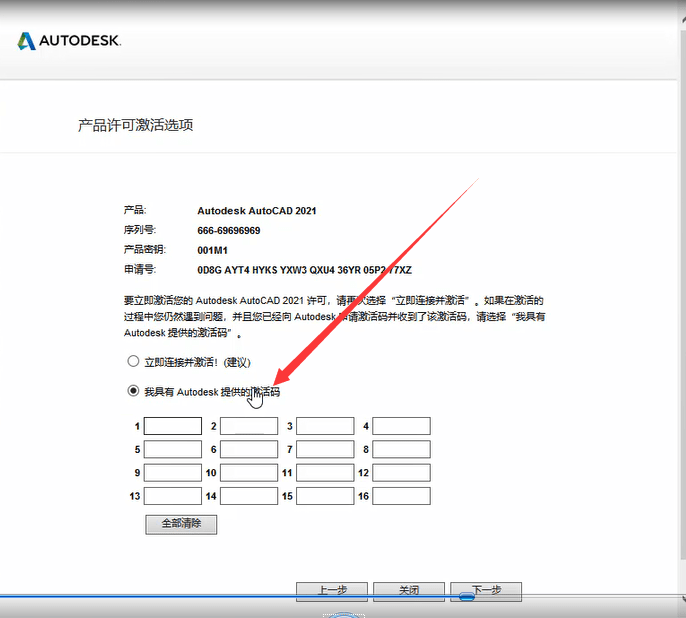
Task: Click activation code field 4
Action: click(x=401, y=426)
